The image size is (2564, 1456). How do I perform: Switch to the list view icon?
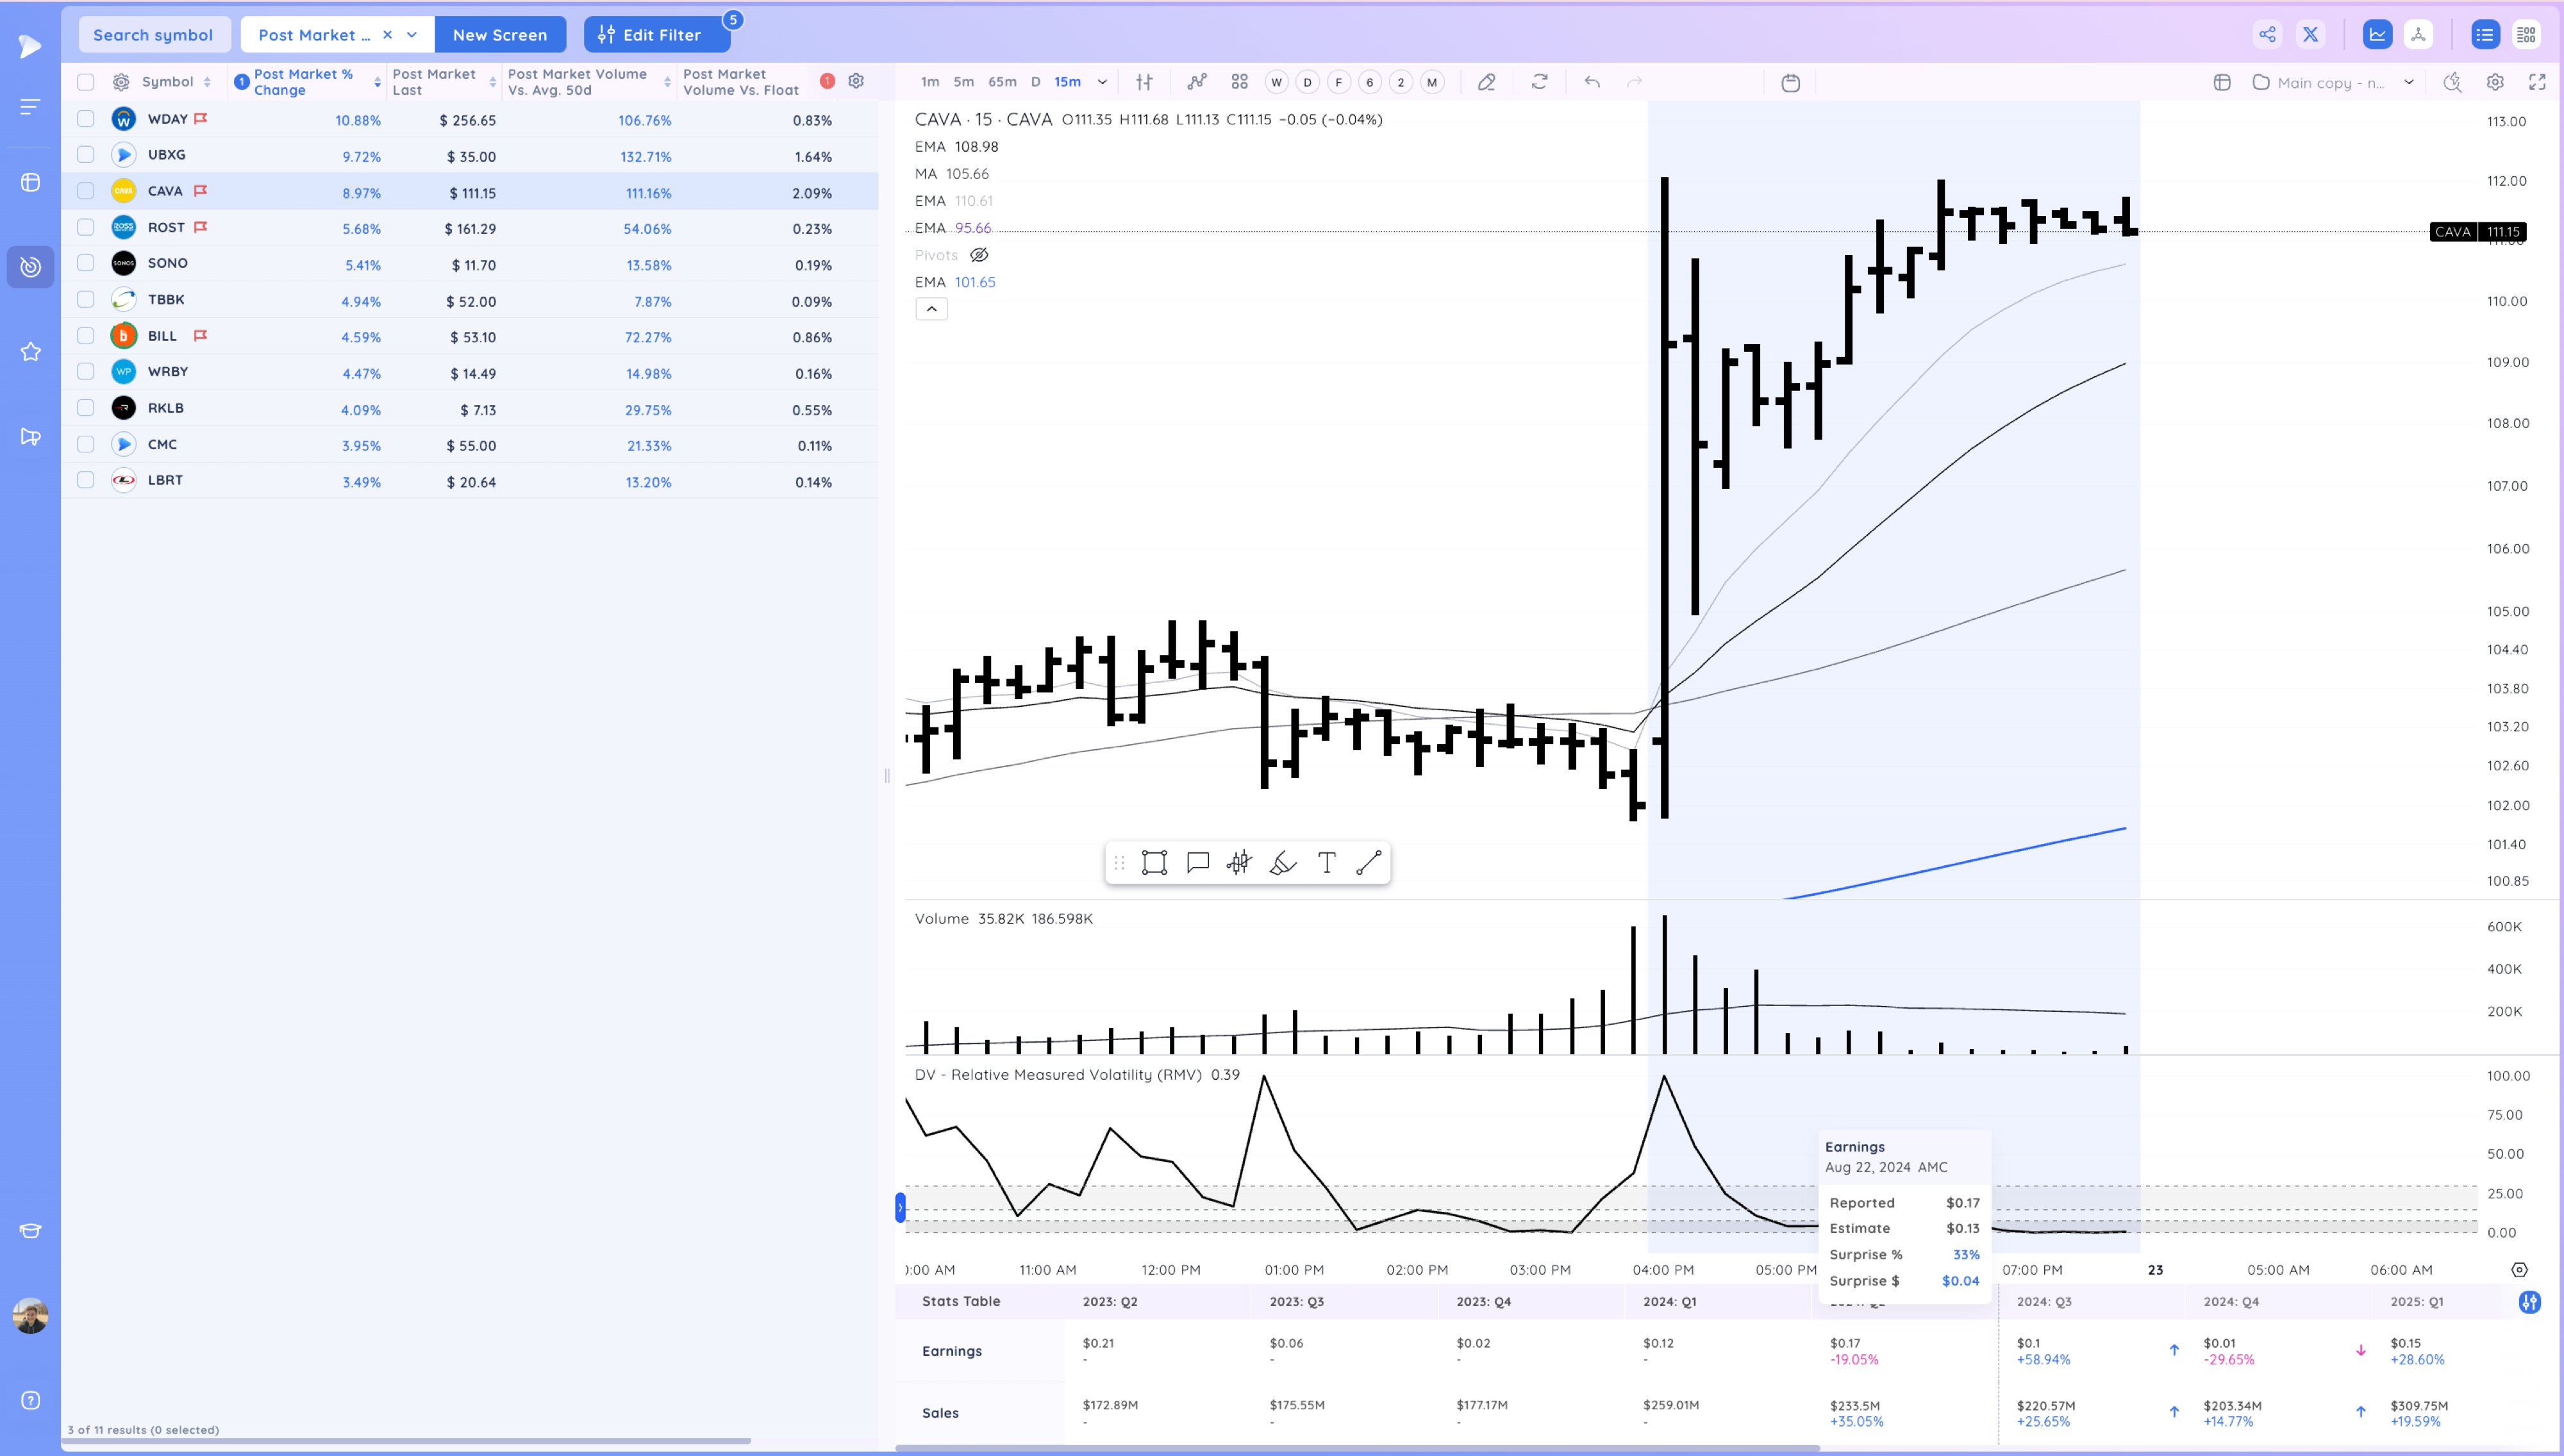2484,34
